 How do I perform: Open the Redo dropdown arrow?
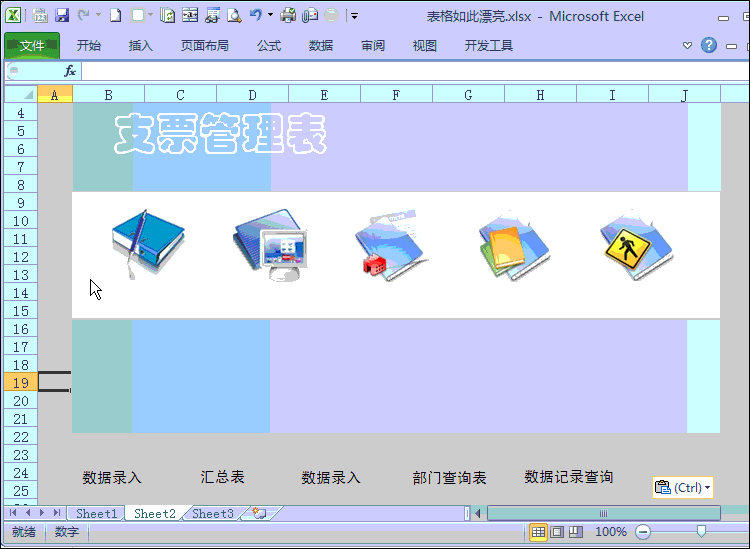click(98, 15)
